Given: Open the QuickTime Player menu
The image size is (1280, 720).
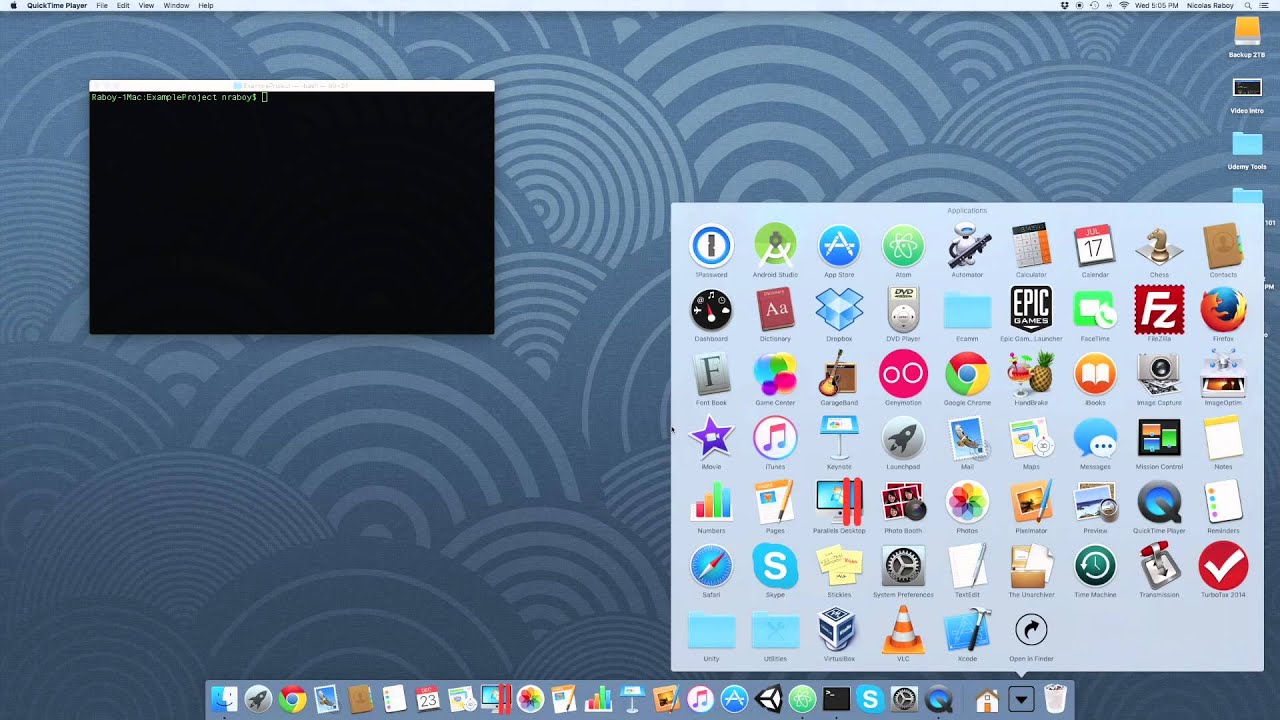Looking at the screenshot, I should [x=56, y=6].
